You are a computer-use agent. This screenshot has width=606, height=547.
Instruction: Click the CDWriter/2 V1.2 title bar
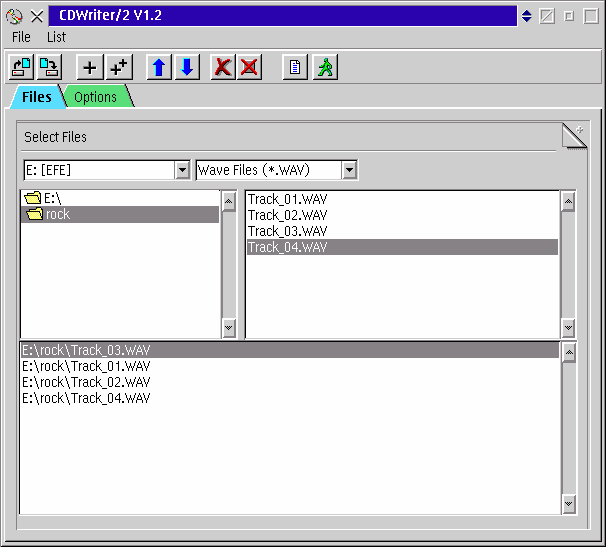click(283, 16)
